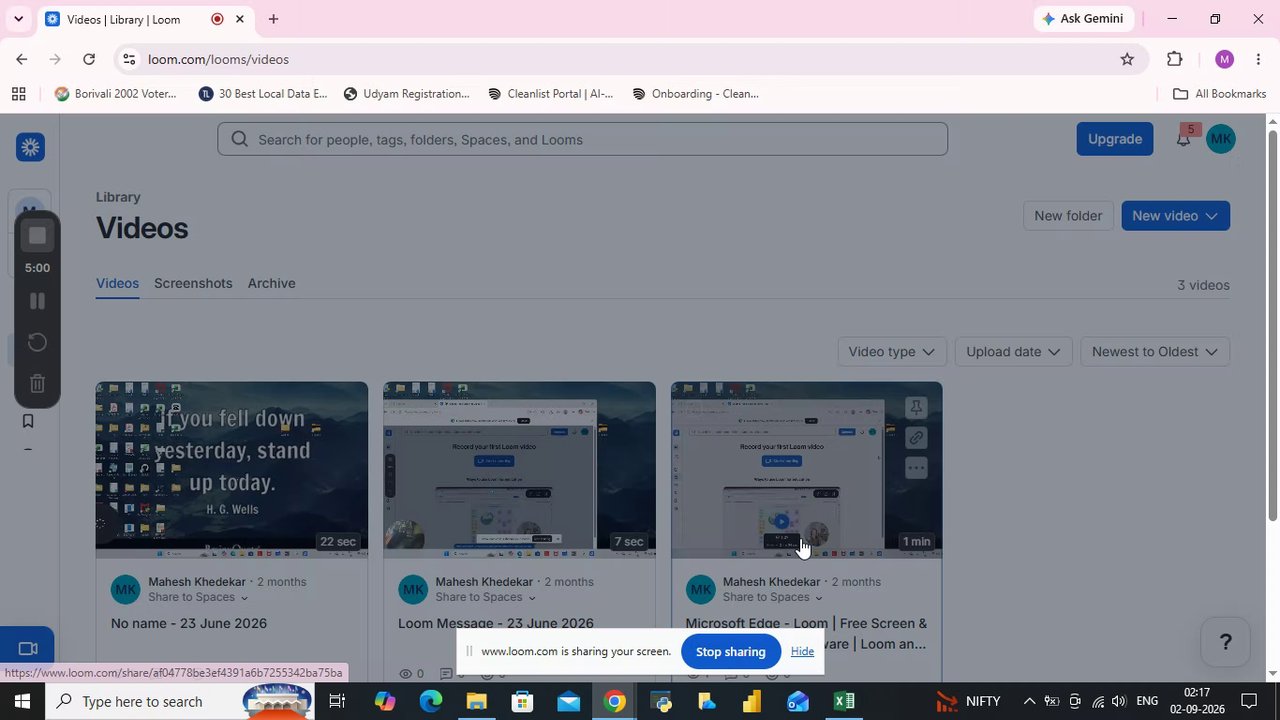Delete recording with the trash icon

click(x=37, y=384)
